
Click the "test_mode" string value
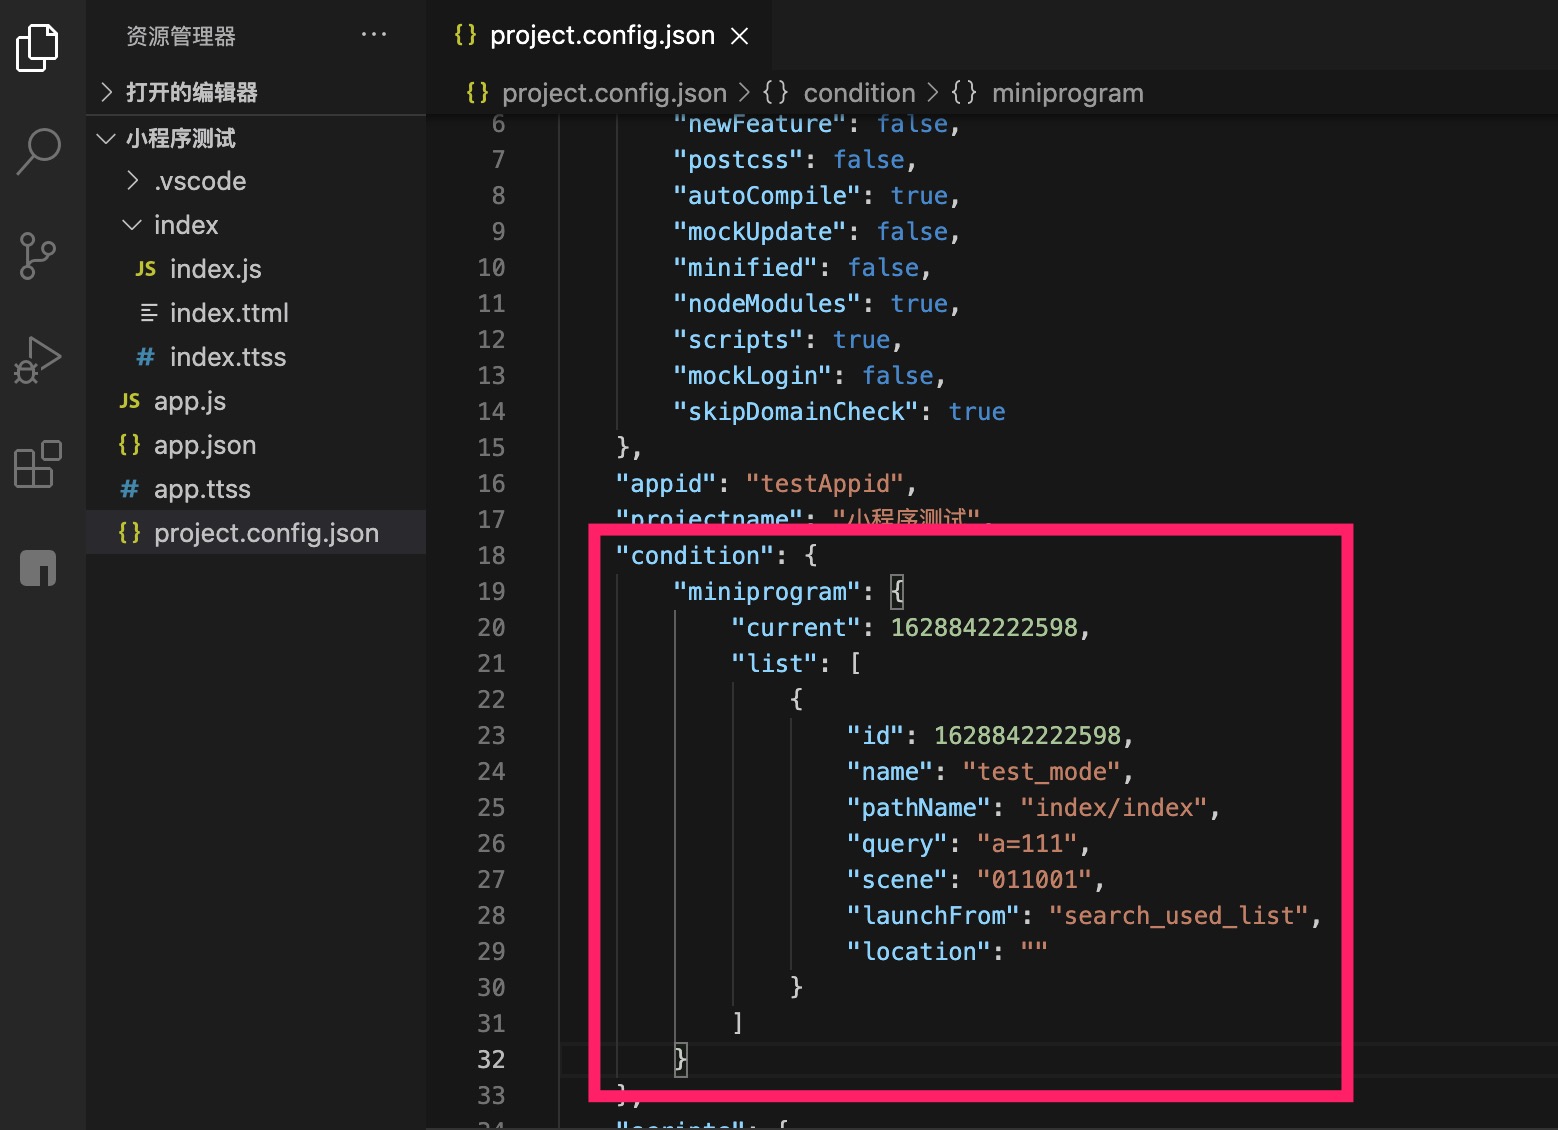(1041, 772)
